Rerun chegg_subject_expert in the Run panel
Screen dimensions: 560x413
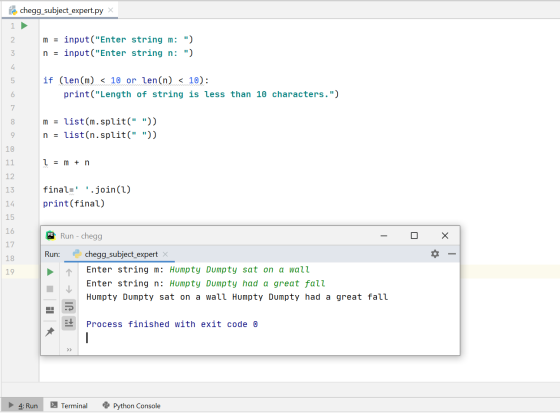pos(50,272)
